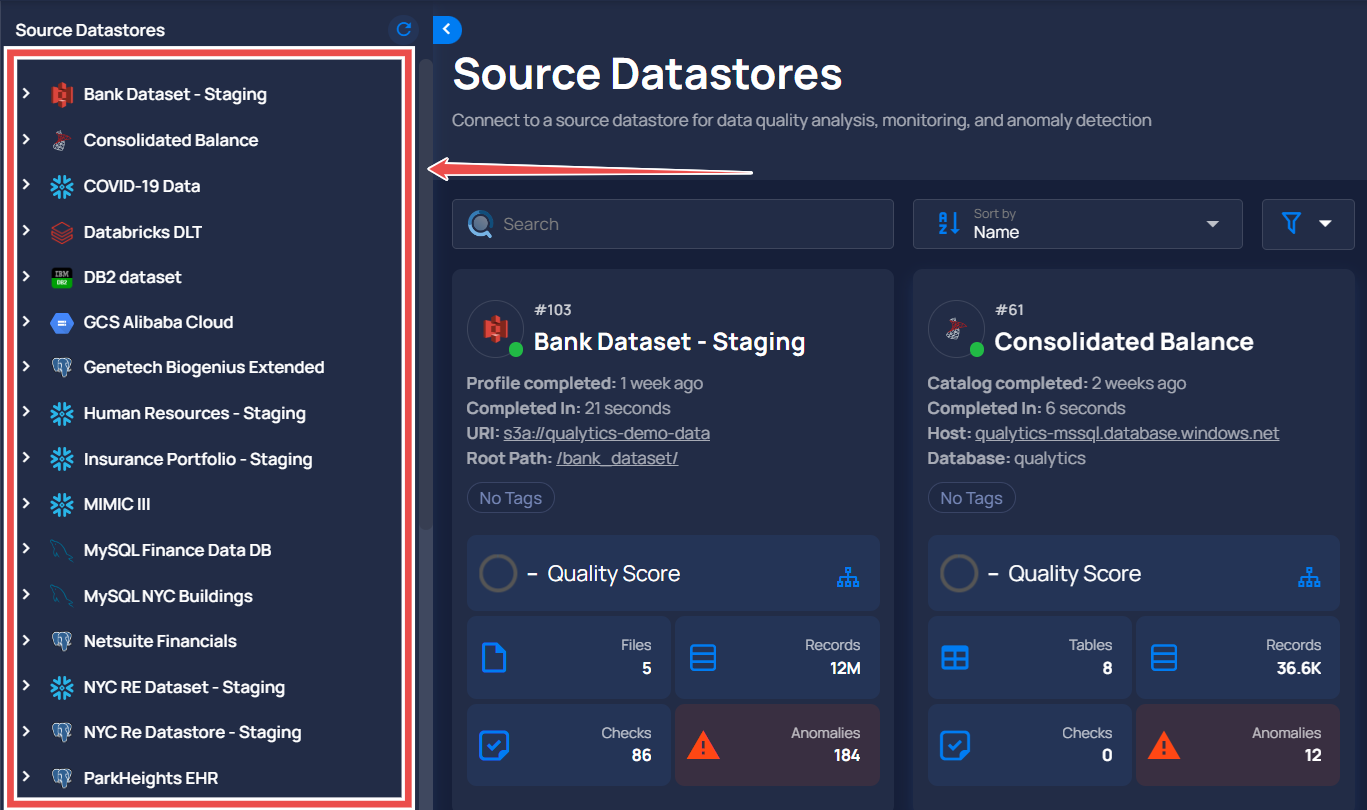Viewport: 1367px width, 810px height.
Task: Click the NYC Re Datastore - Staging PostgreSQL icon
Action: coord(62,733)
